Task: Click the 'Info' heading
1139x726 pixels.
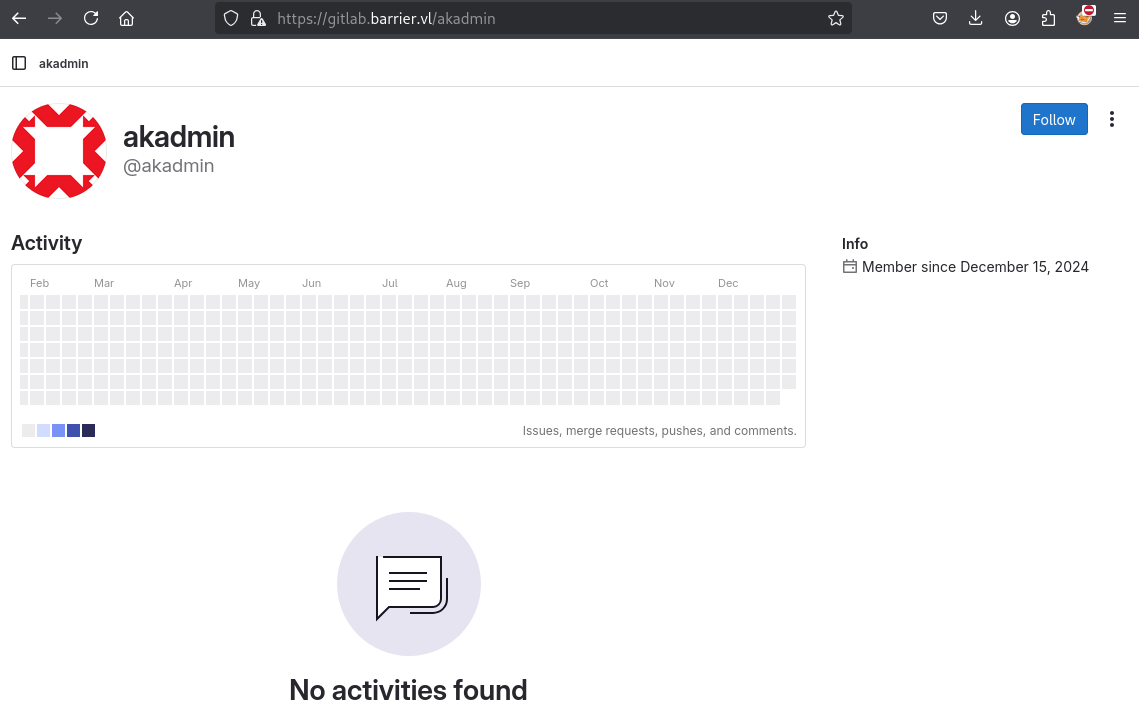Action: 855,243
